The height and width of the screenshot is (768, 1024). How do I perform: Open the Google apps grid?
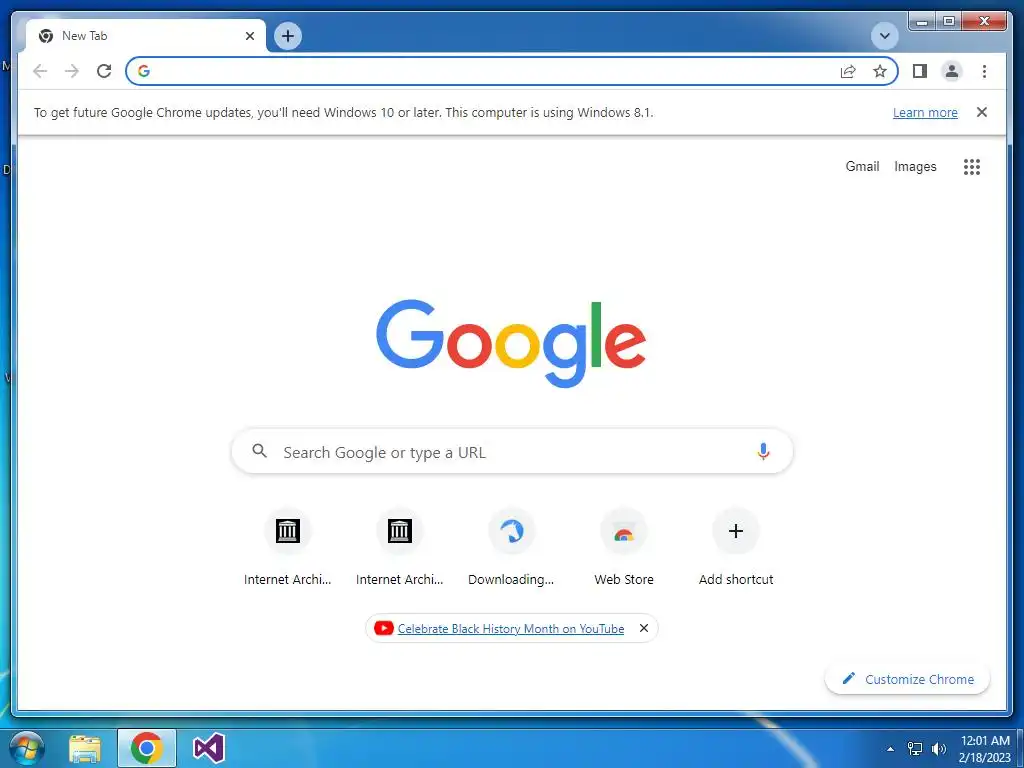(972, 167)
